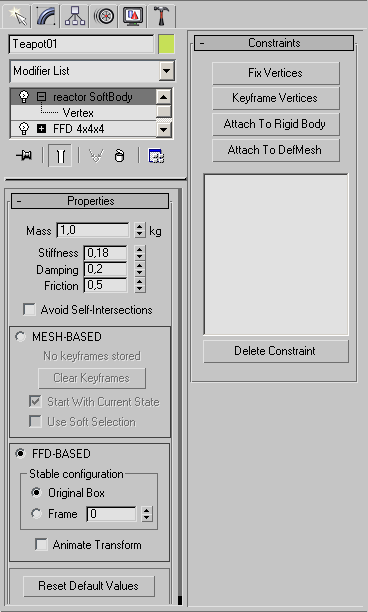Click the Fix Vertices button
This screenshot has height=612, width=368.
pos(276,73)
